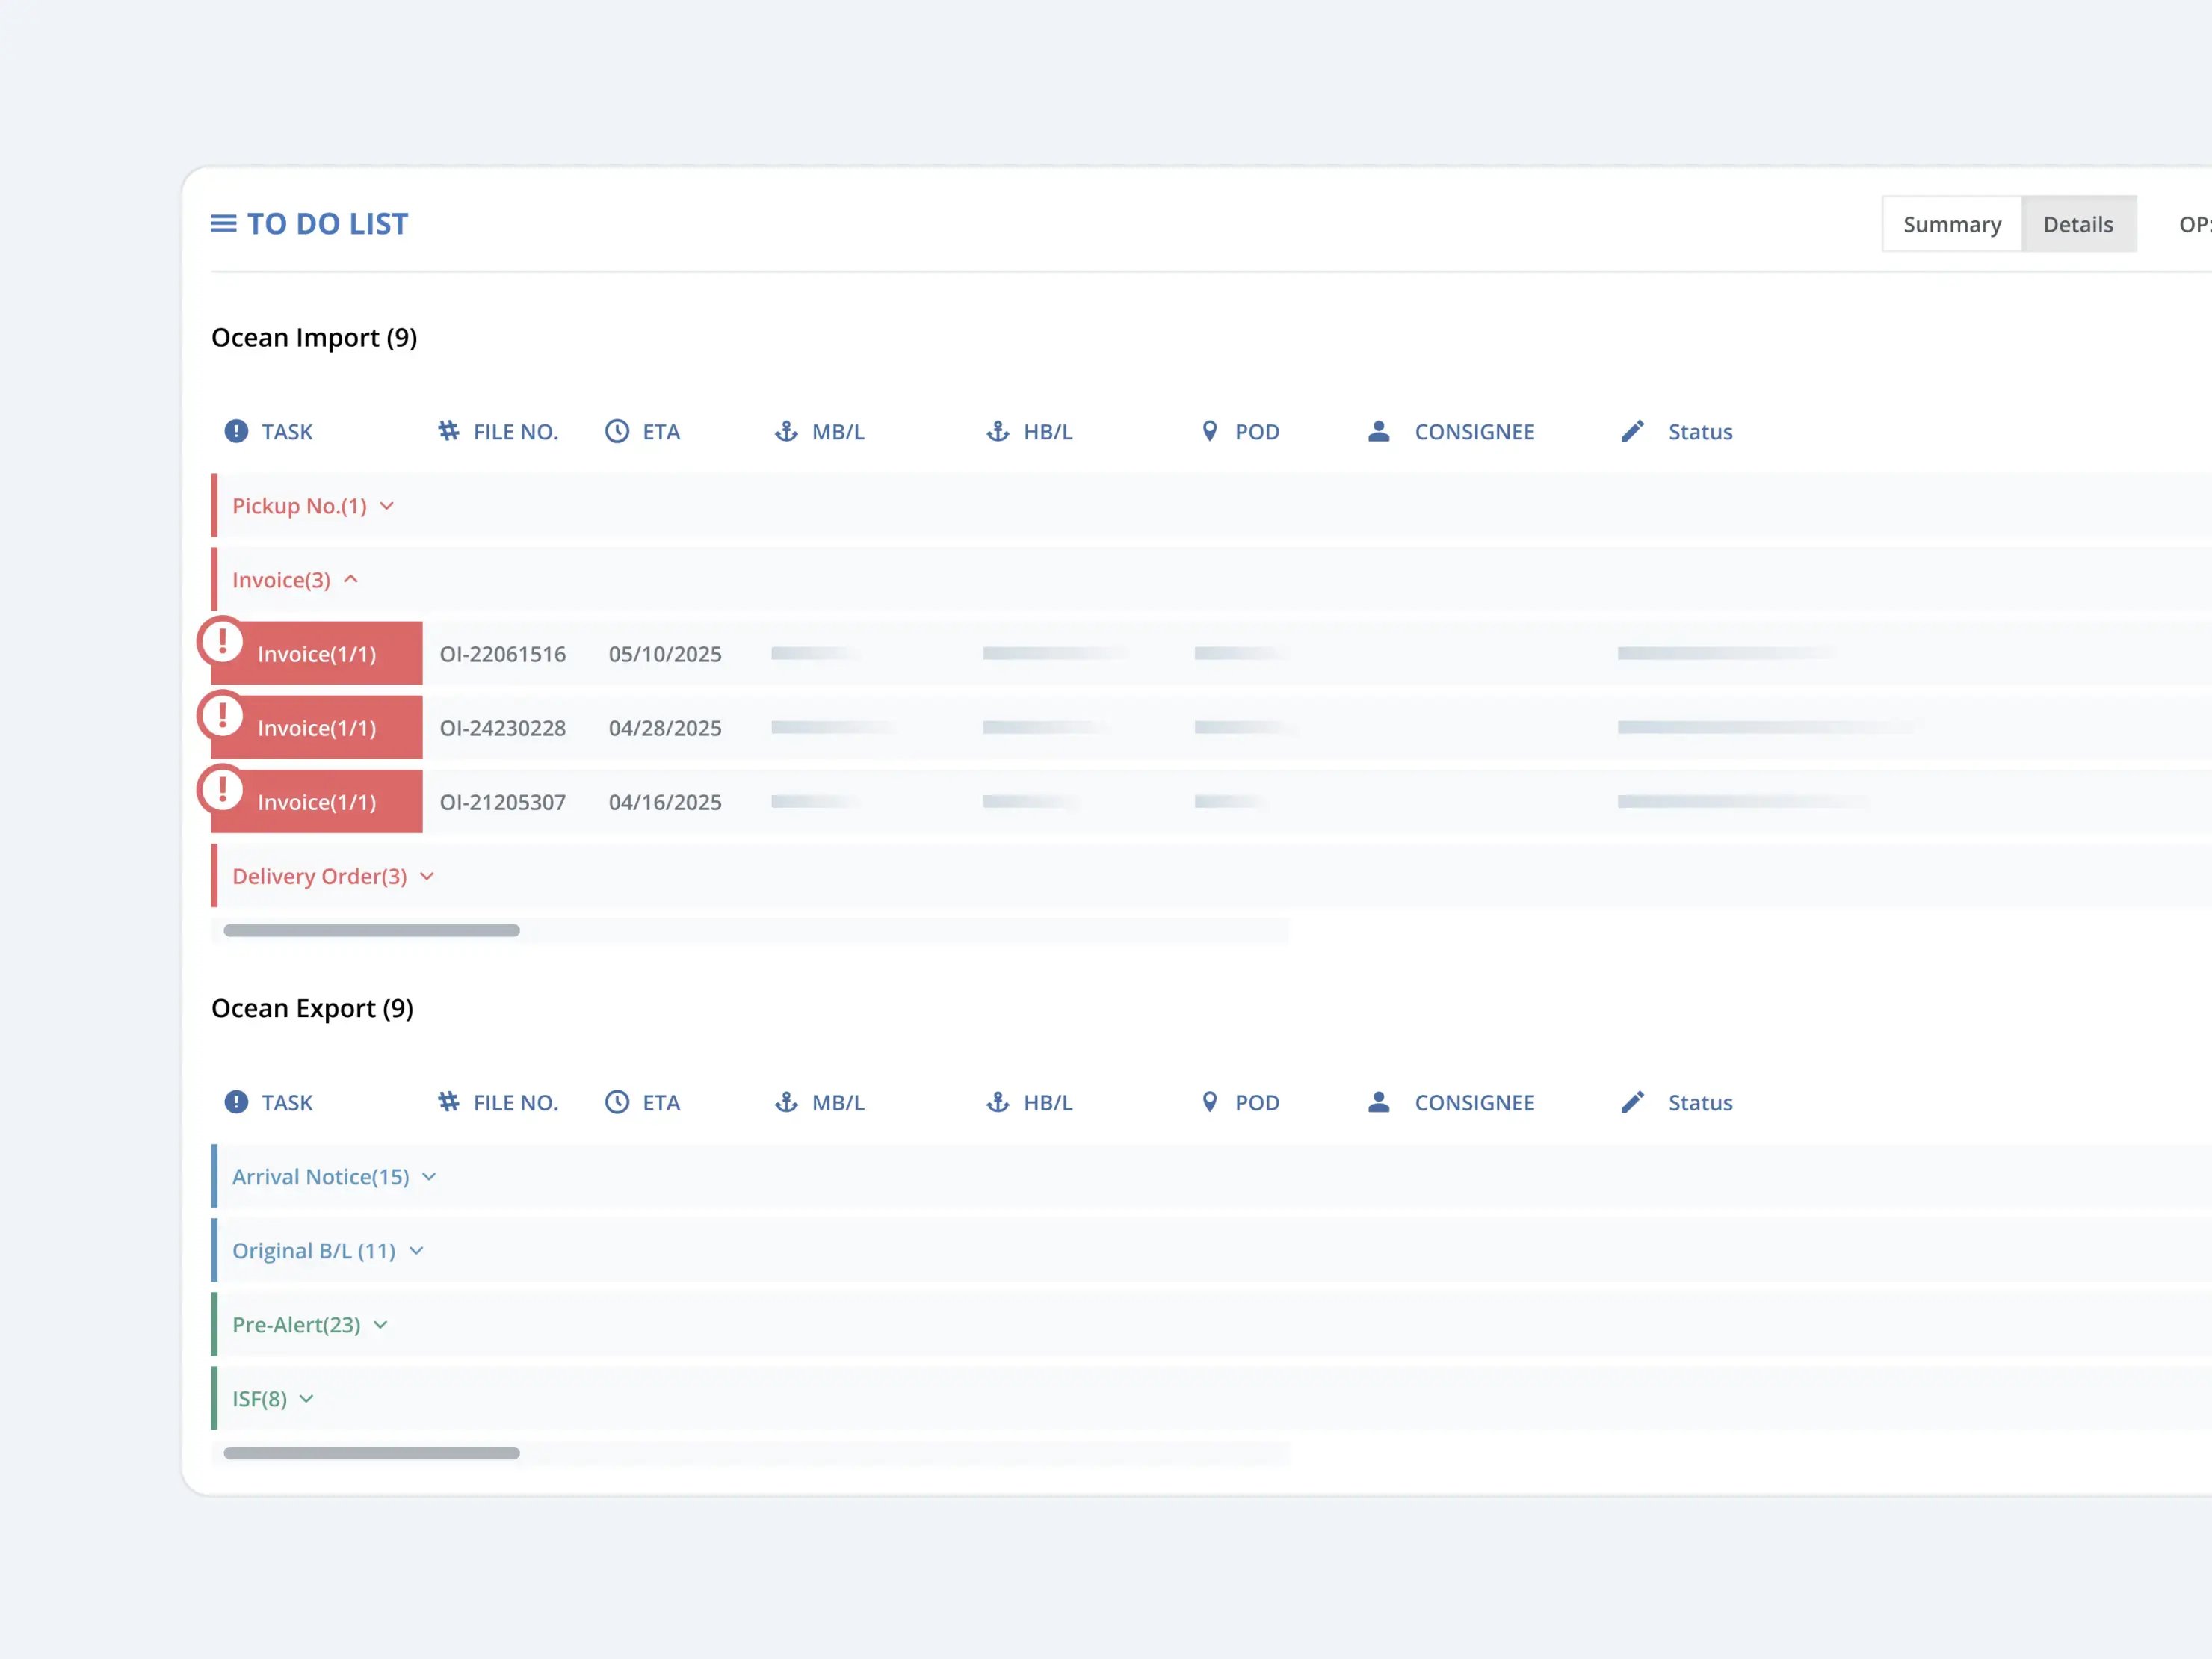Viewport: 2212px width, 1659px height.
Task: Click the exclamation icon beside Ocean Export TASK header
Action: click(x=236, y=1102)
